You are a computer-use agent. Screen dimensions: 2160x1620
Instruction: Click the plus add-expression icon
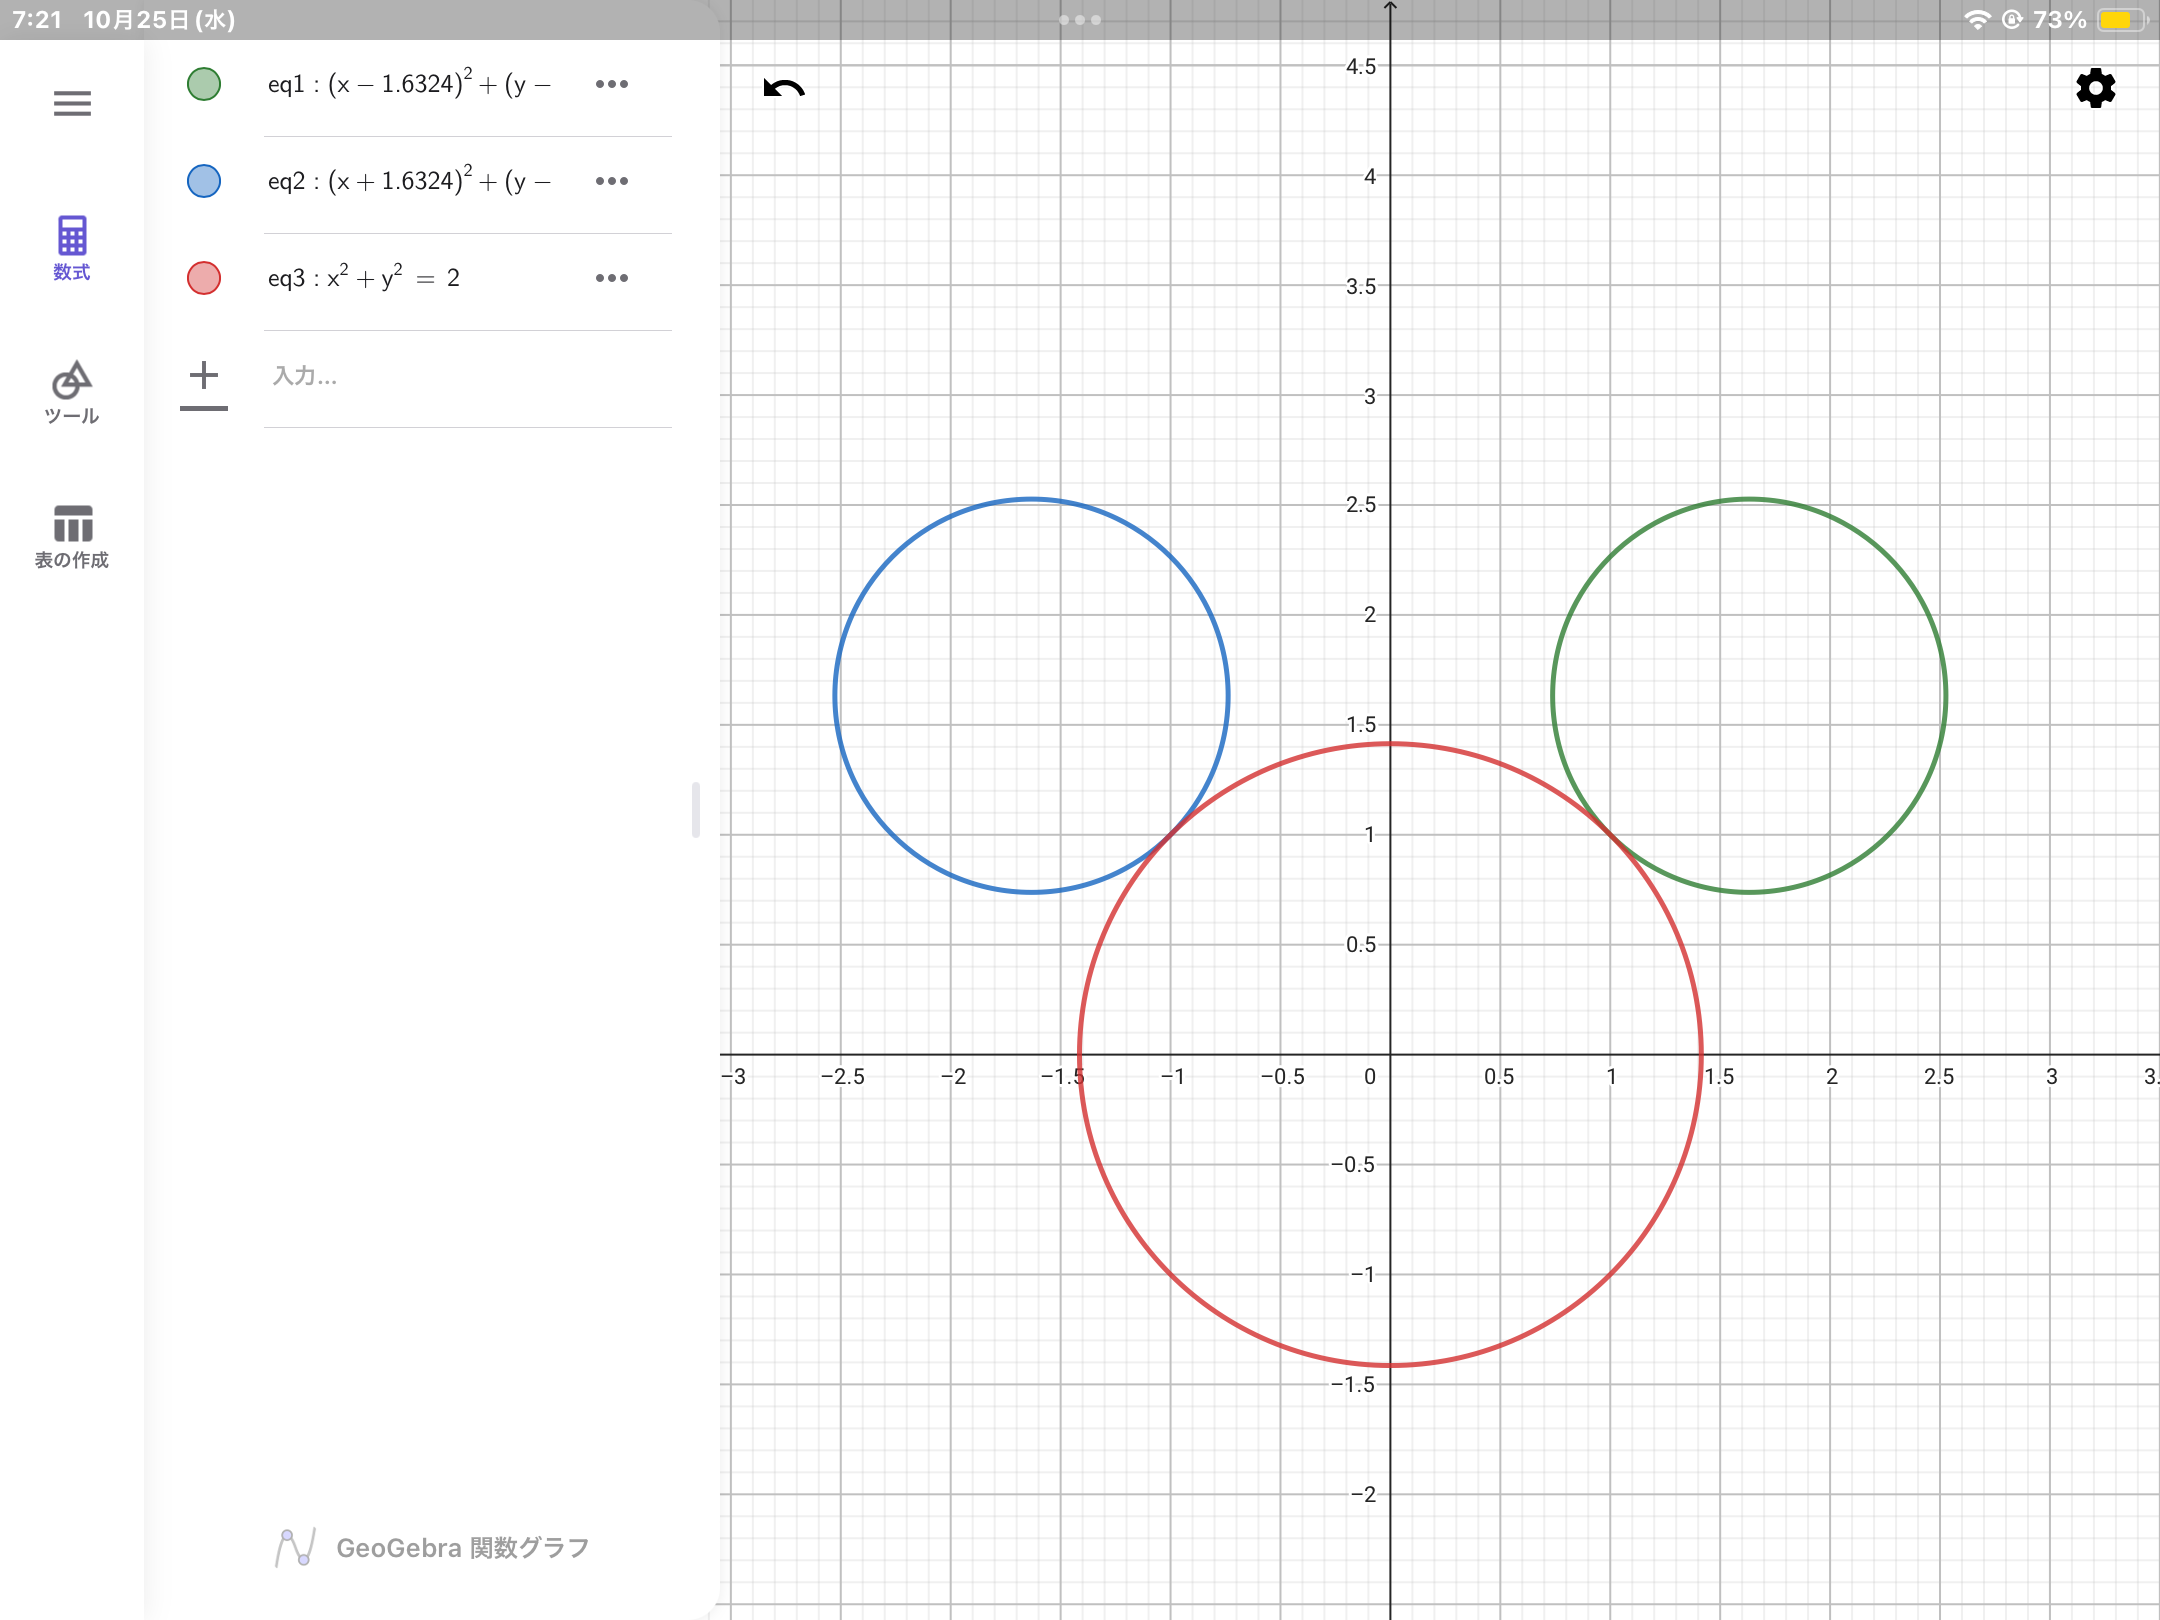(204, 376)
